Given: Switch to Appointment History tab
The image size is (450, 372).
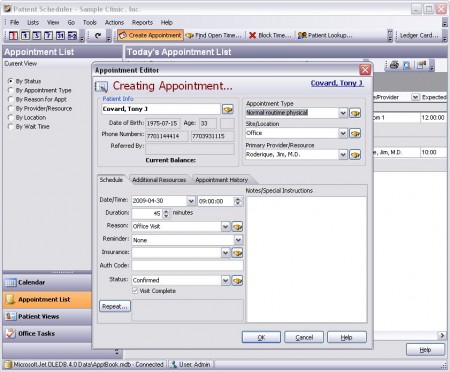Looking at the screenshot, I should [222, 180].
